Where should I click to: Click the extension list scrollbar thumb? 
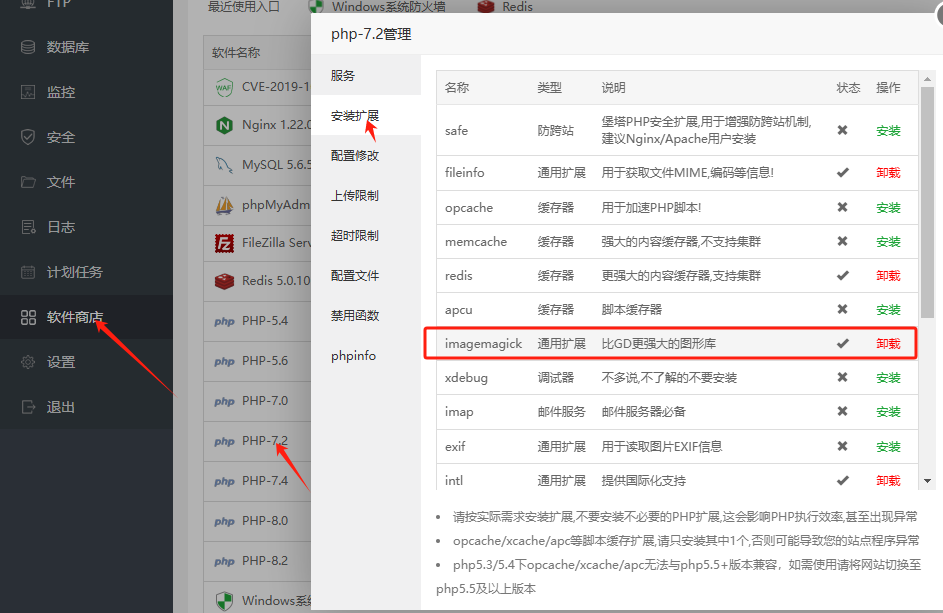pos(927,202)
